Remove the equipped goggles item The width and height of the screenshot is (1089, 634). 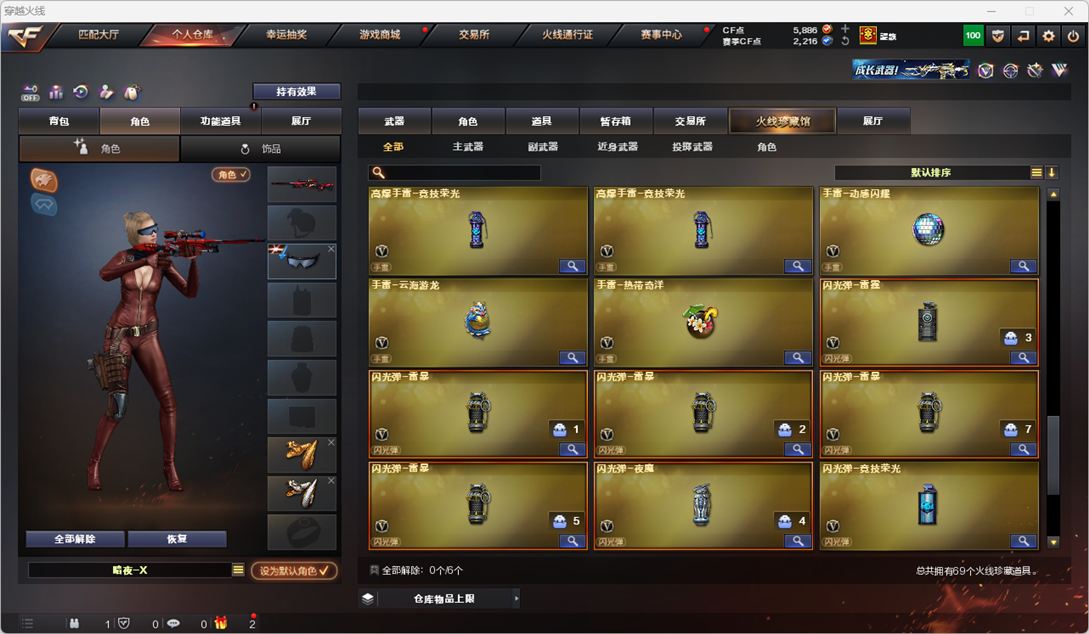tap(331, 249)
